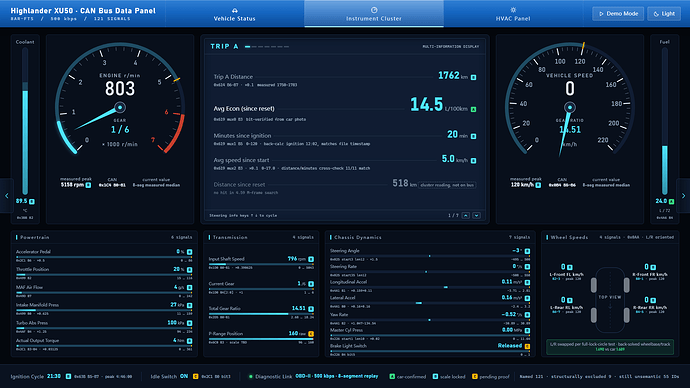Click the Total Gear Ratio progress bar
Viewport: 690px width, 388px height.
pyautogui.click(x=261, y=314)
